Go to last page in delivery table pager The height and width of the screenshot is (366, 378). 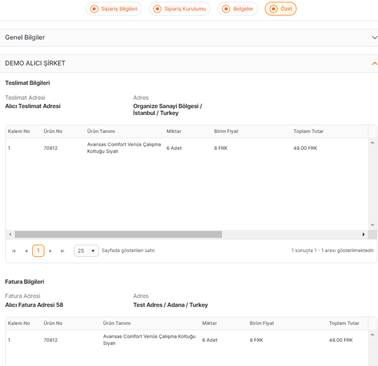click(62, 251)
